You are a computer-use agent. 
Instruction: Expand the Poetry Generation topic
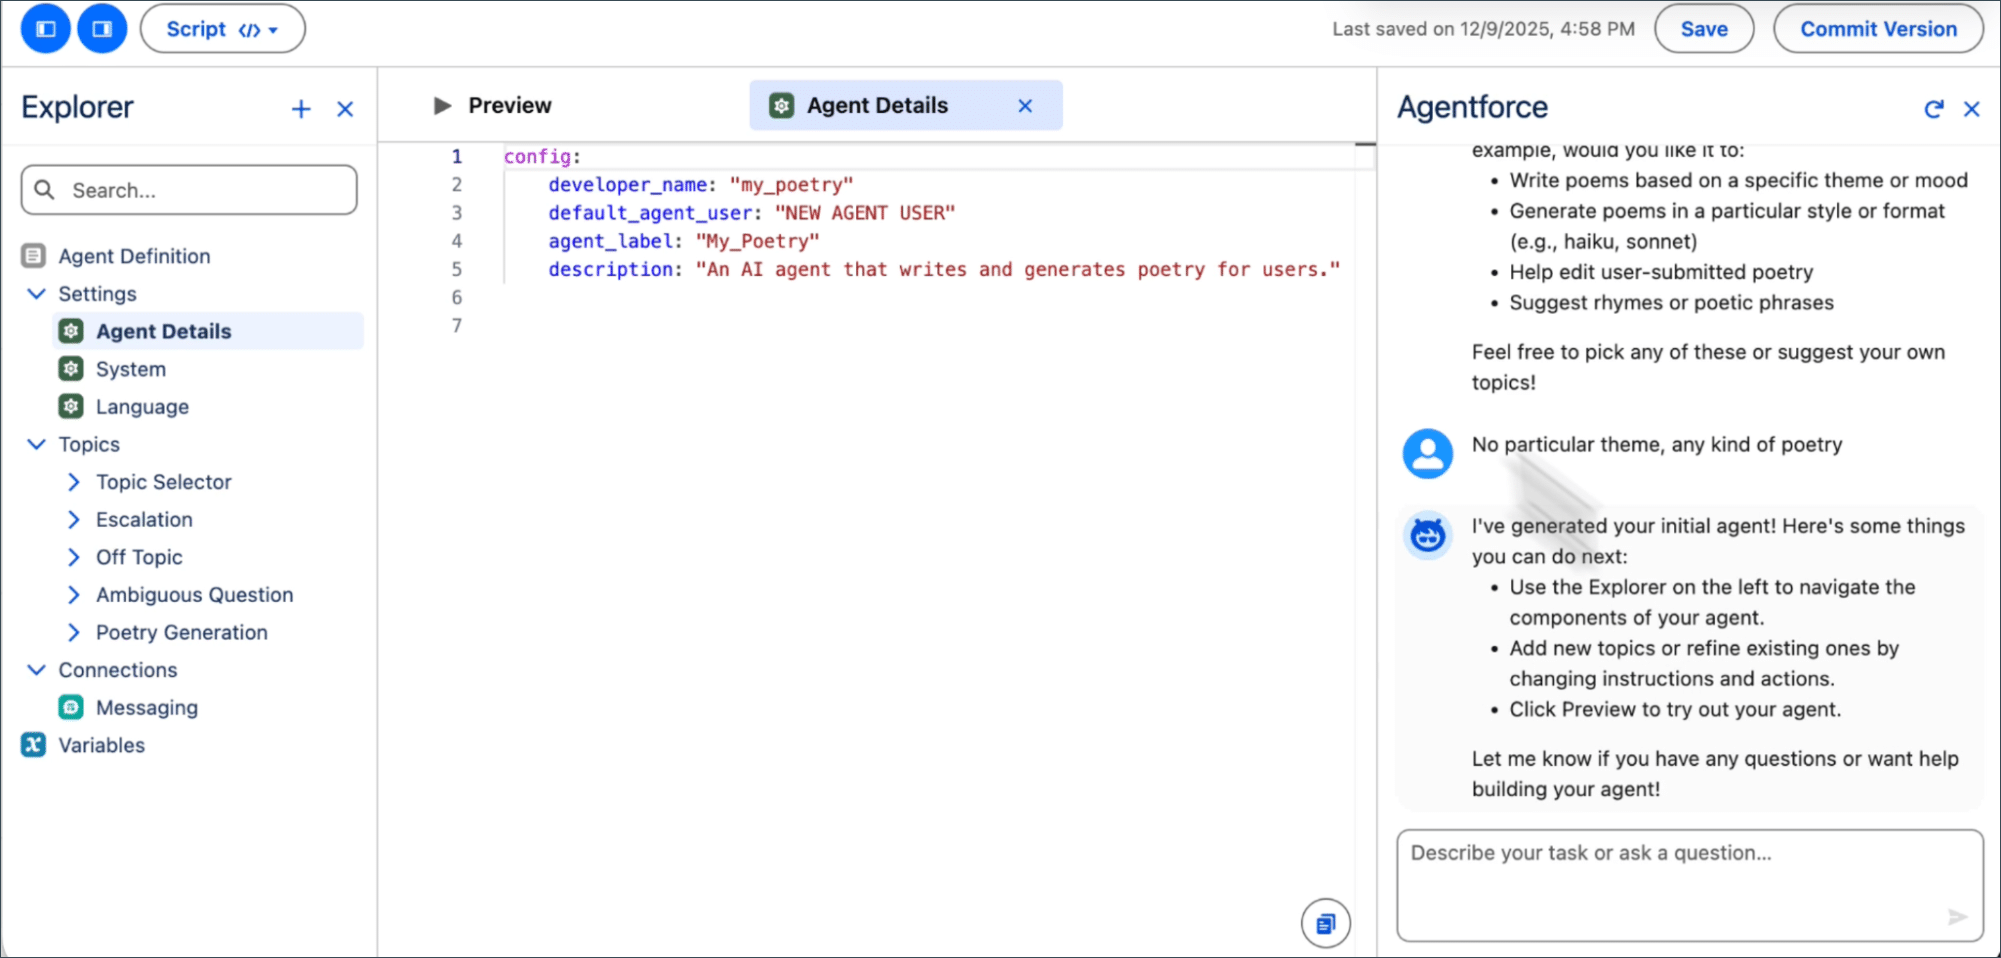(x=74, y=632)
